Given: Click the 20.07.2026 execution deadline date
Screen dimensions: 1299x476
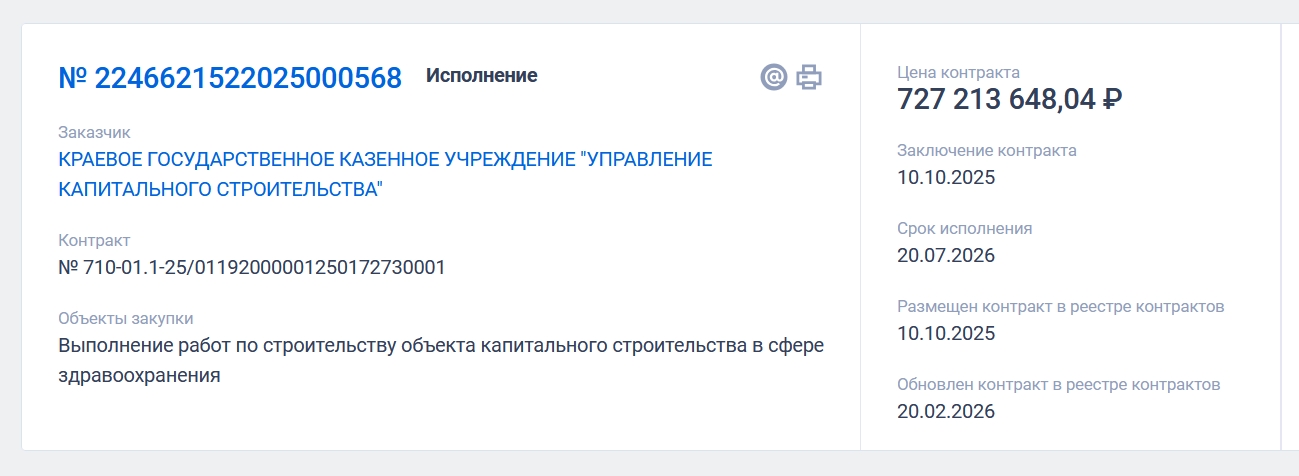Looking at the screenshot, I should point(946,255).
